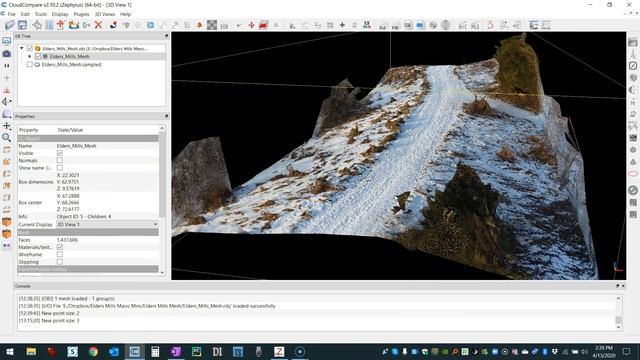The height and width of the screenshot is (360, 640).
Task: Enable Elders_Mills_Mesh.sampled checkbox
Action: tap(30, 64)
